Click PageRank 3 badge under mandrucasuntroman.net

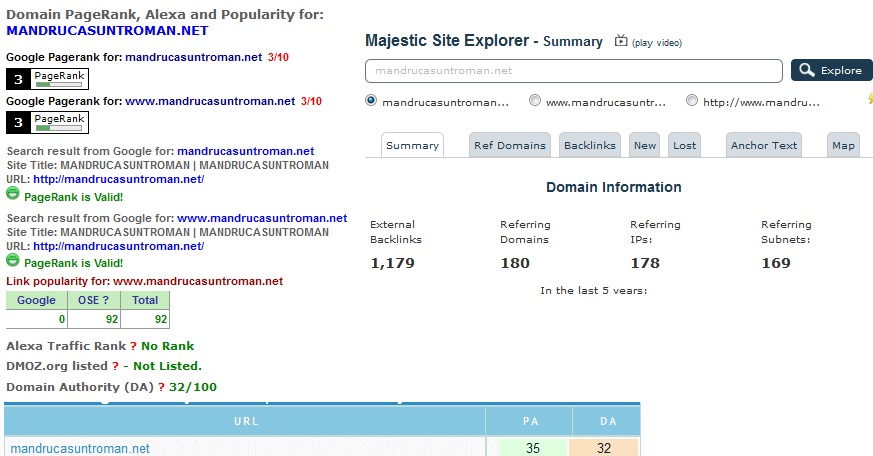click(47, 79)
